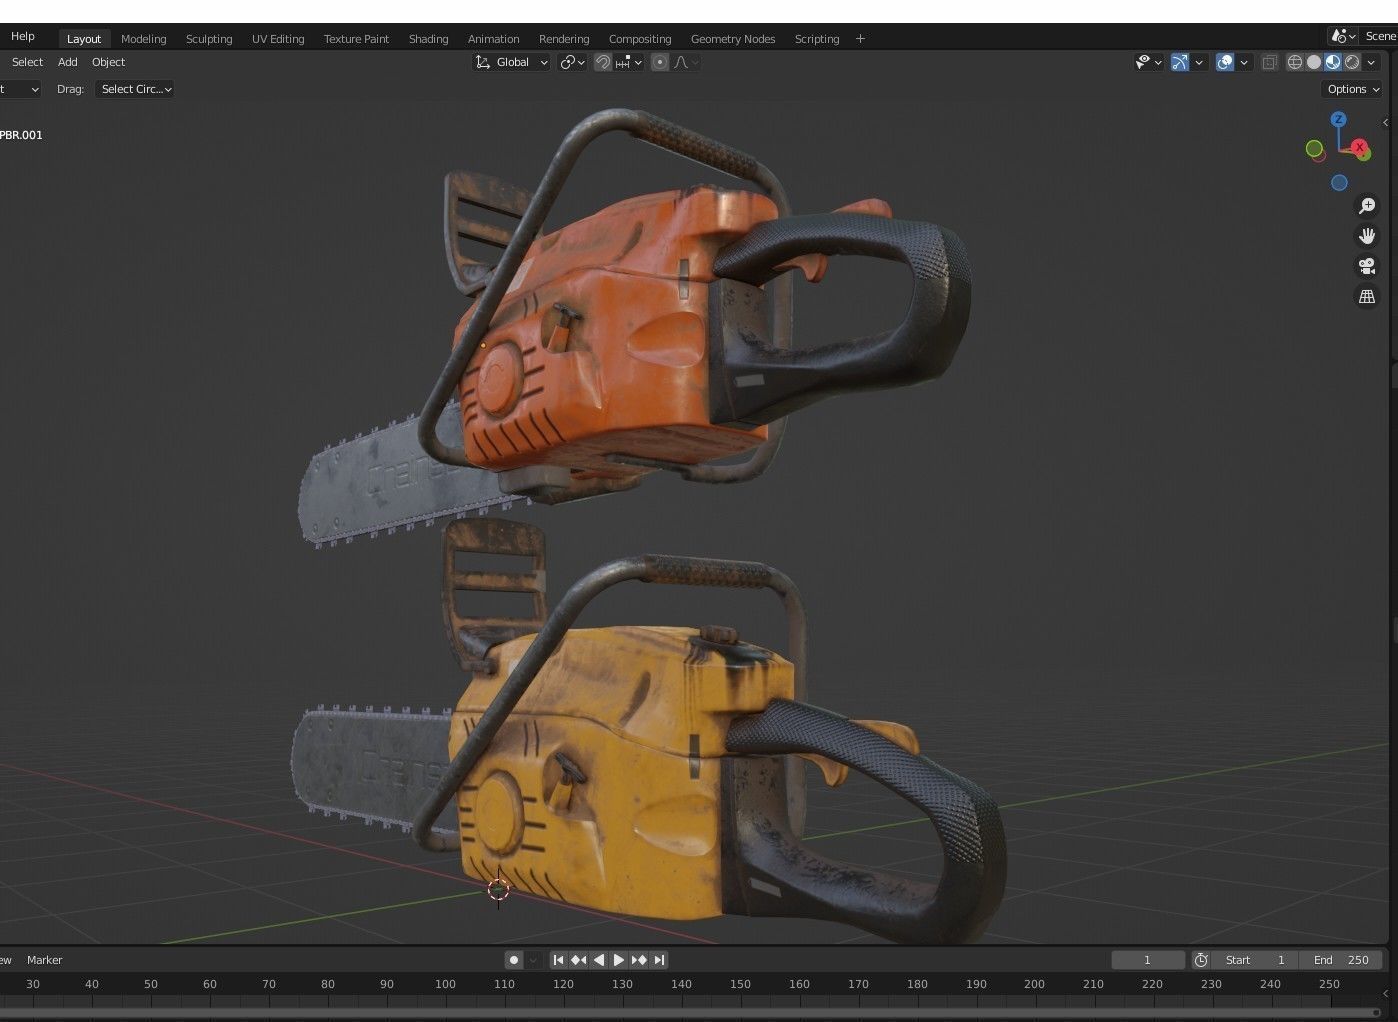Screen dimensions: 1398x1022
Task: Click the Layout workspace tab
Action: 84,39
